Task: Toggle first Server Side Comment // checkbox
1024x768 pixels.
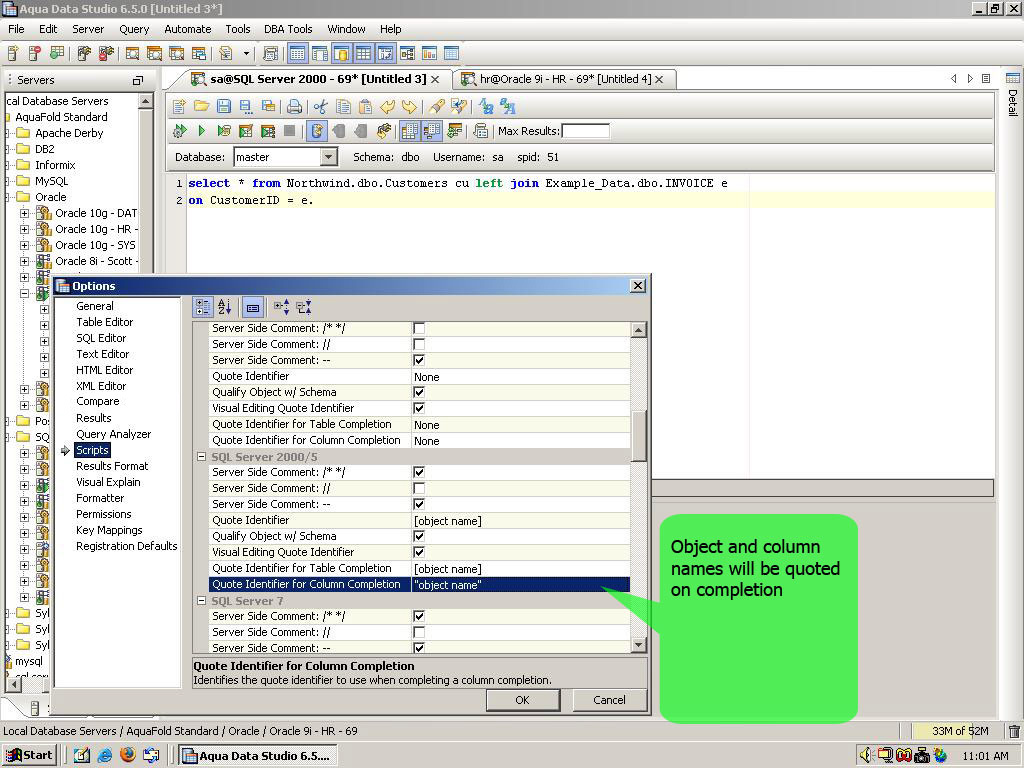Action: click(419, 344)
